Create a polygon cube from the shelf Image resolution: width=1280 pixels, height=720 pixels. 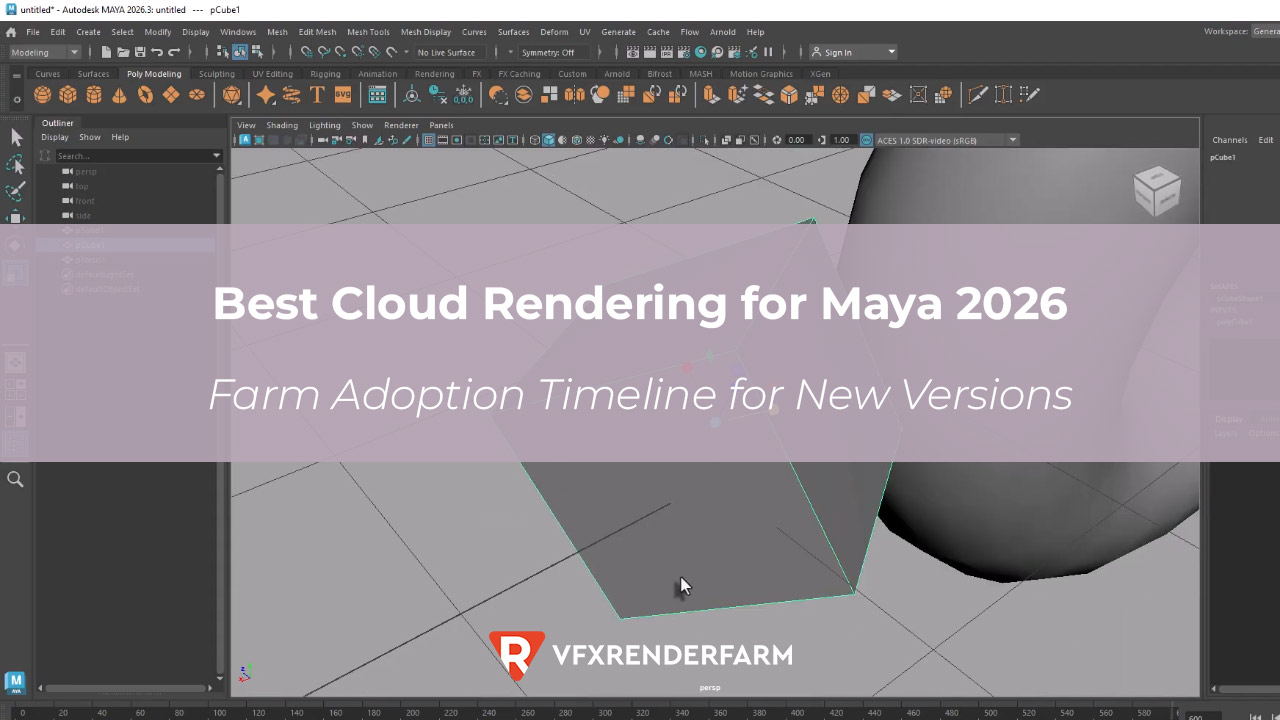(x=68, y=95)
